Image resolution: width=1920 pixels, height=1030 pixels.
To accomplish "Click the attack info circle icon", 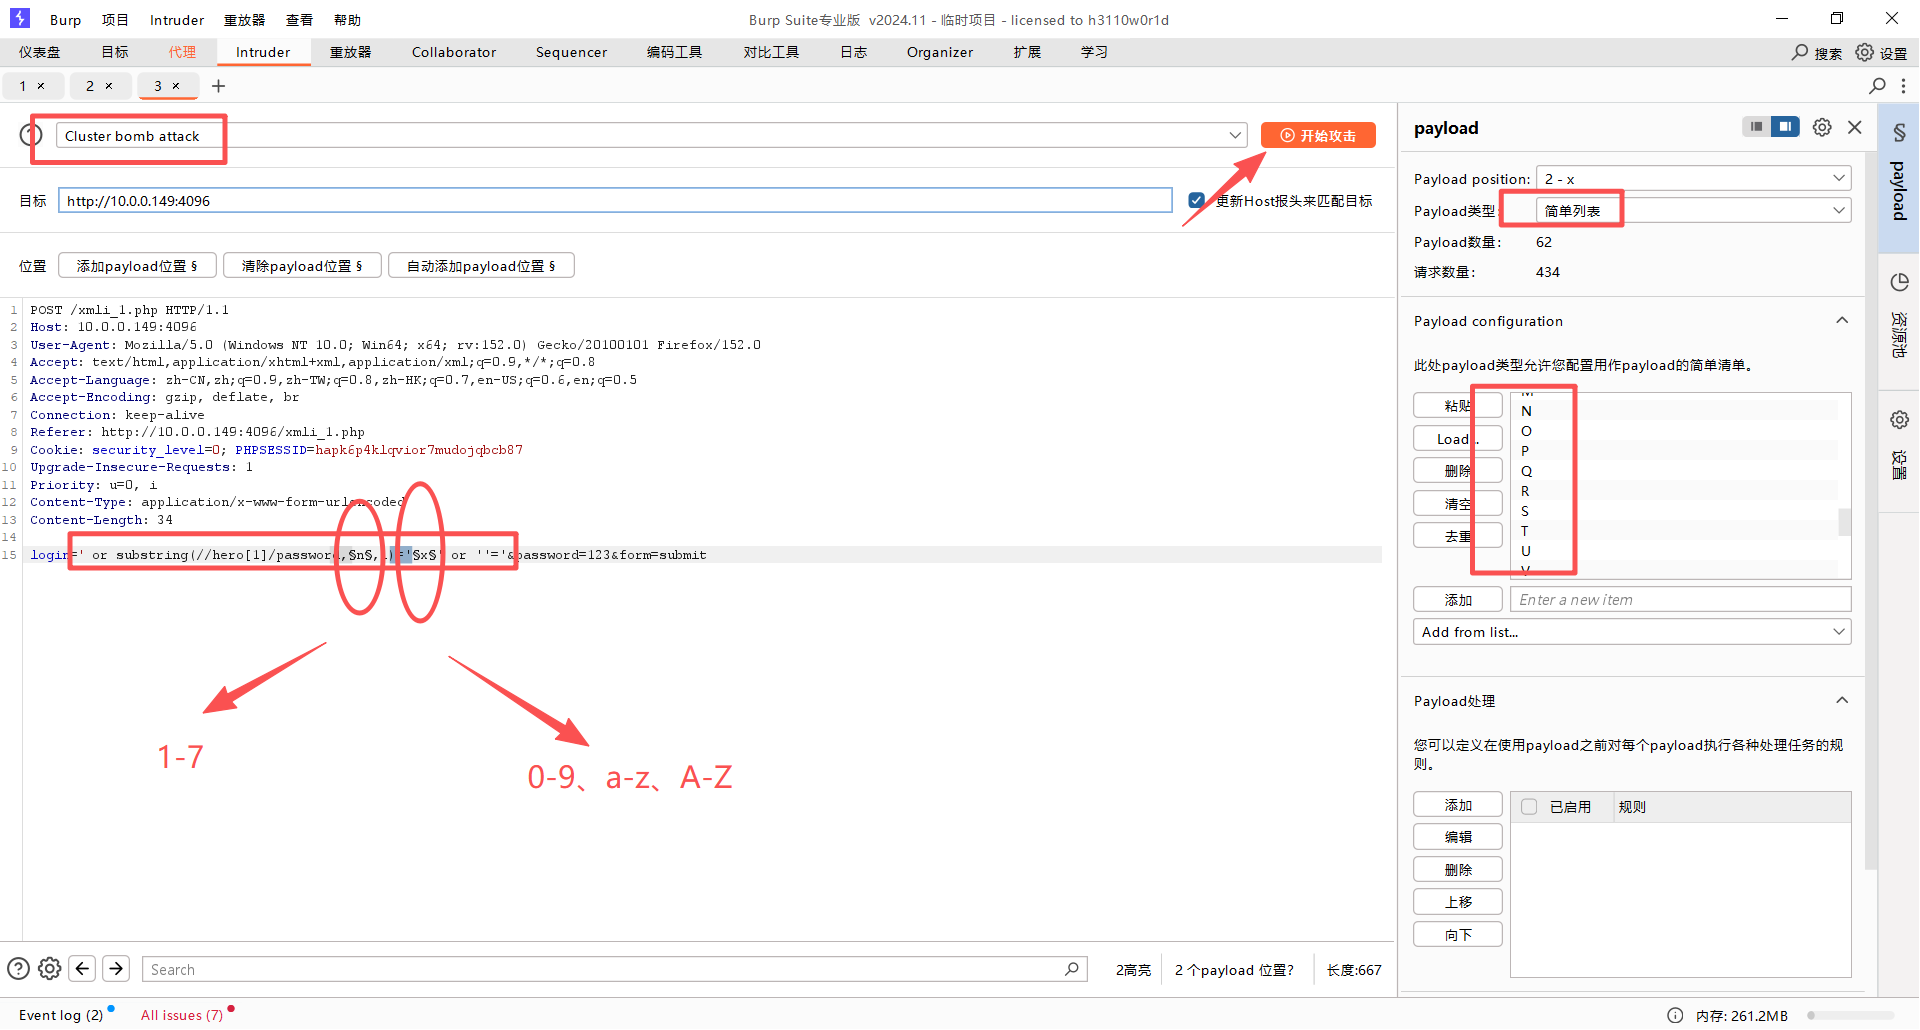I will (x=31, y=134).
